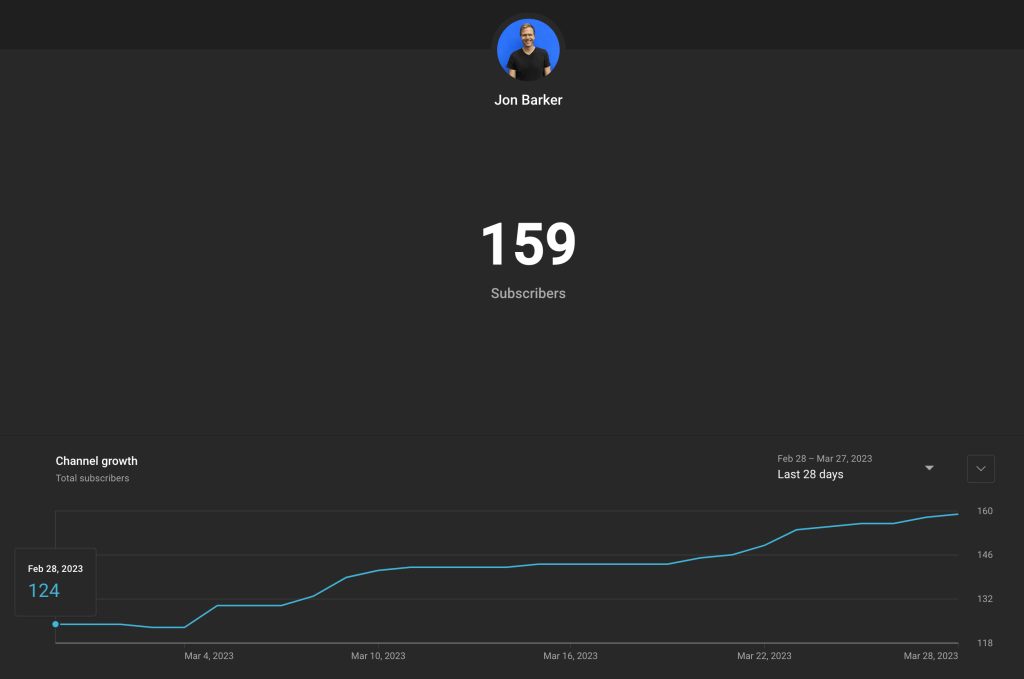
Task: Open the Last 28 days dropdown
Action: (810, 475)
